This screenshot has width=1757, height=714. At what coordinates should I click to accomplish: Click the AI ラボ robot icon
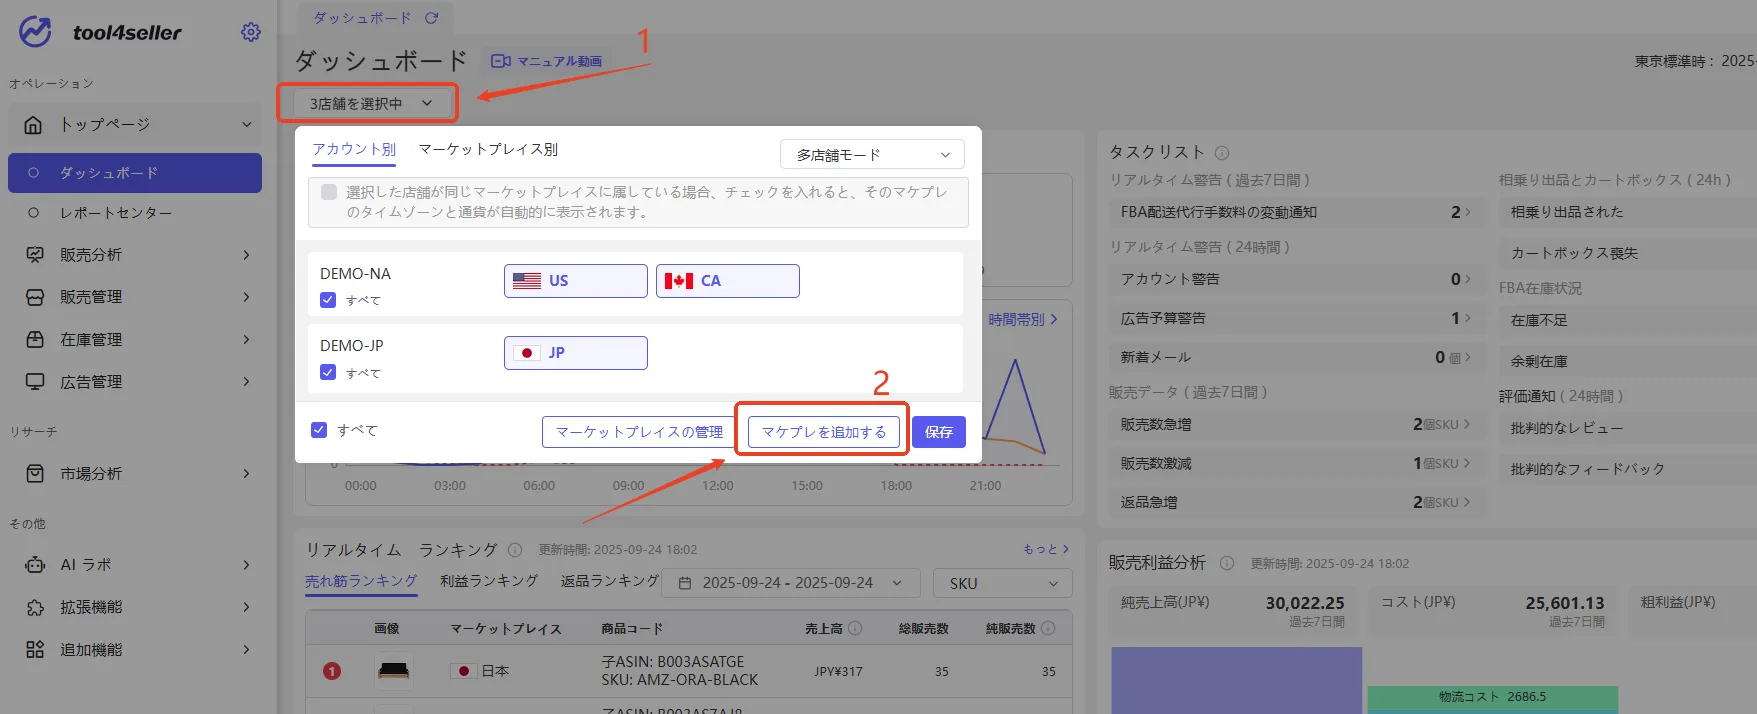pyautogui.click(x=35, y=565)
